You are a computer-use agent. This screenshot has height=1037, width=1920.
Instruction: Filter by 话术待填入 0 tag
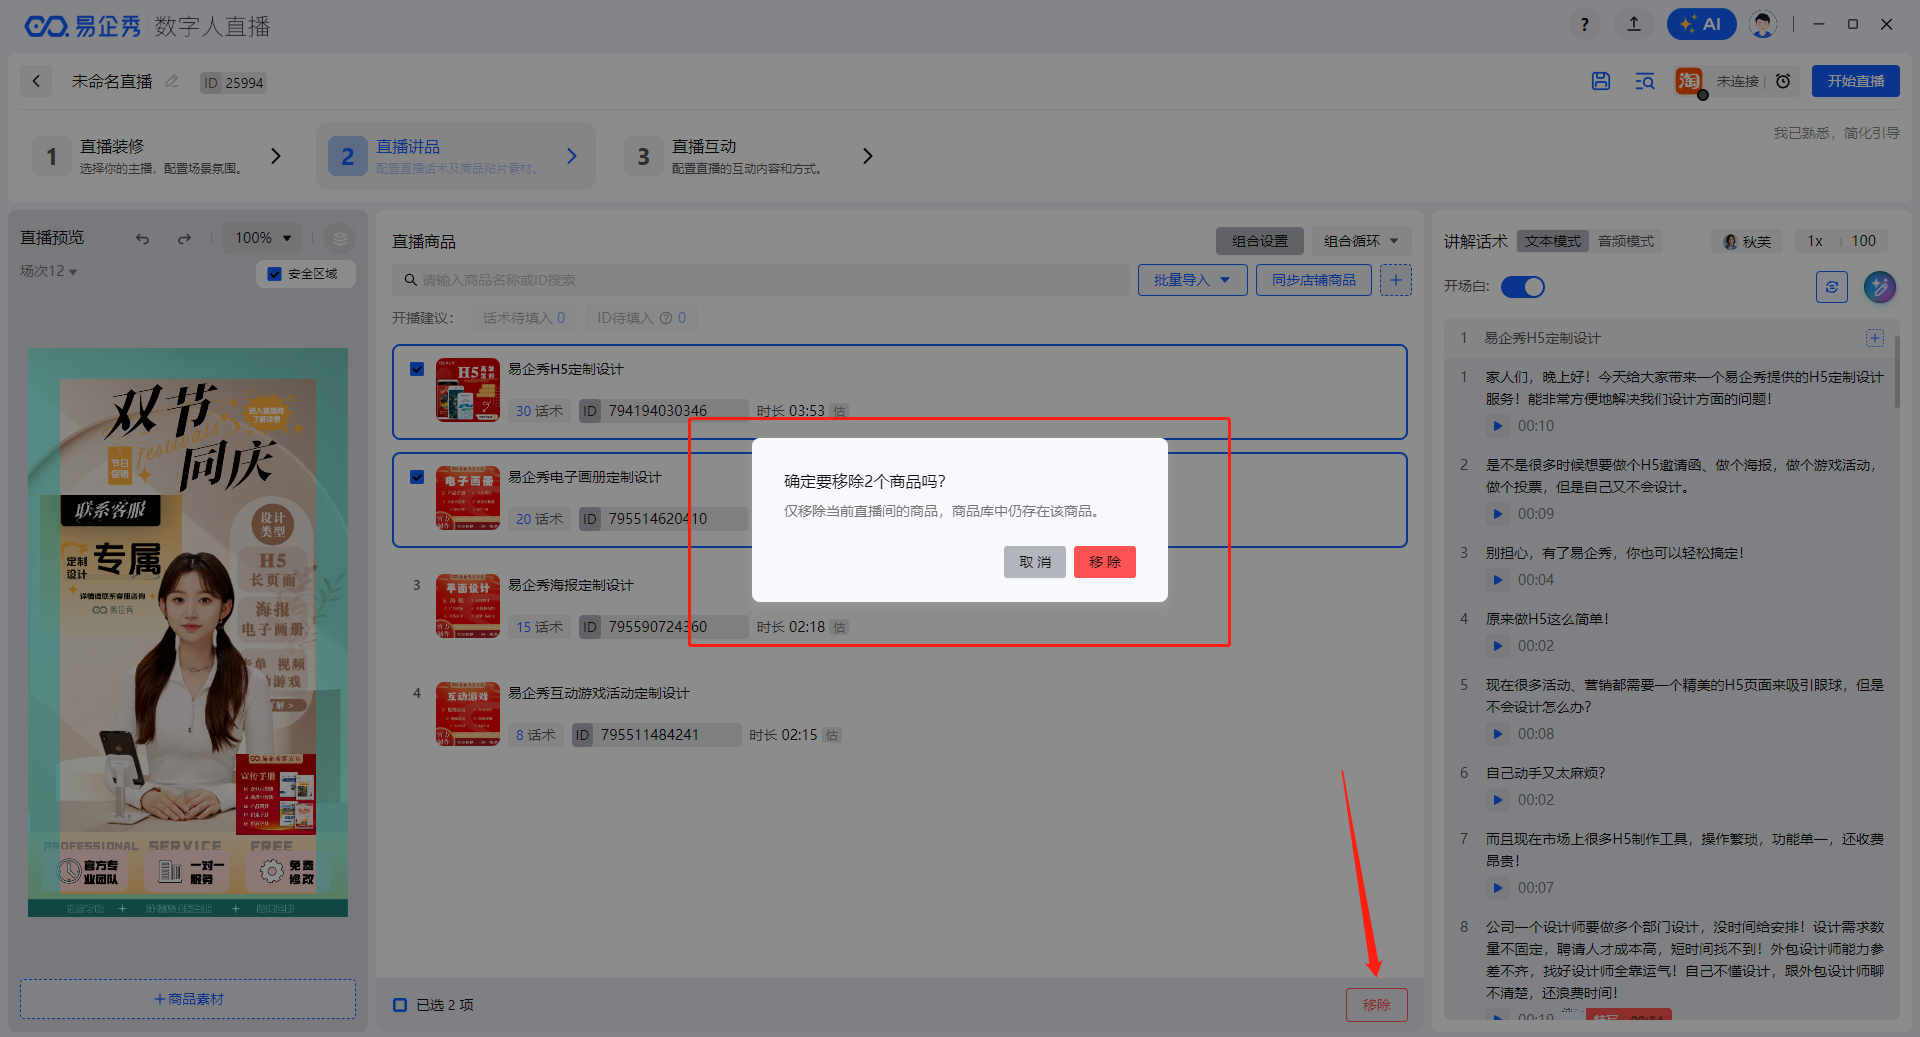point(523,318)
